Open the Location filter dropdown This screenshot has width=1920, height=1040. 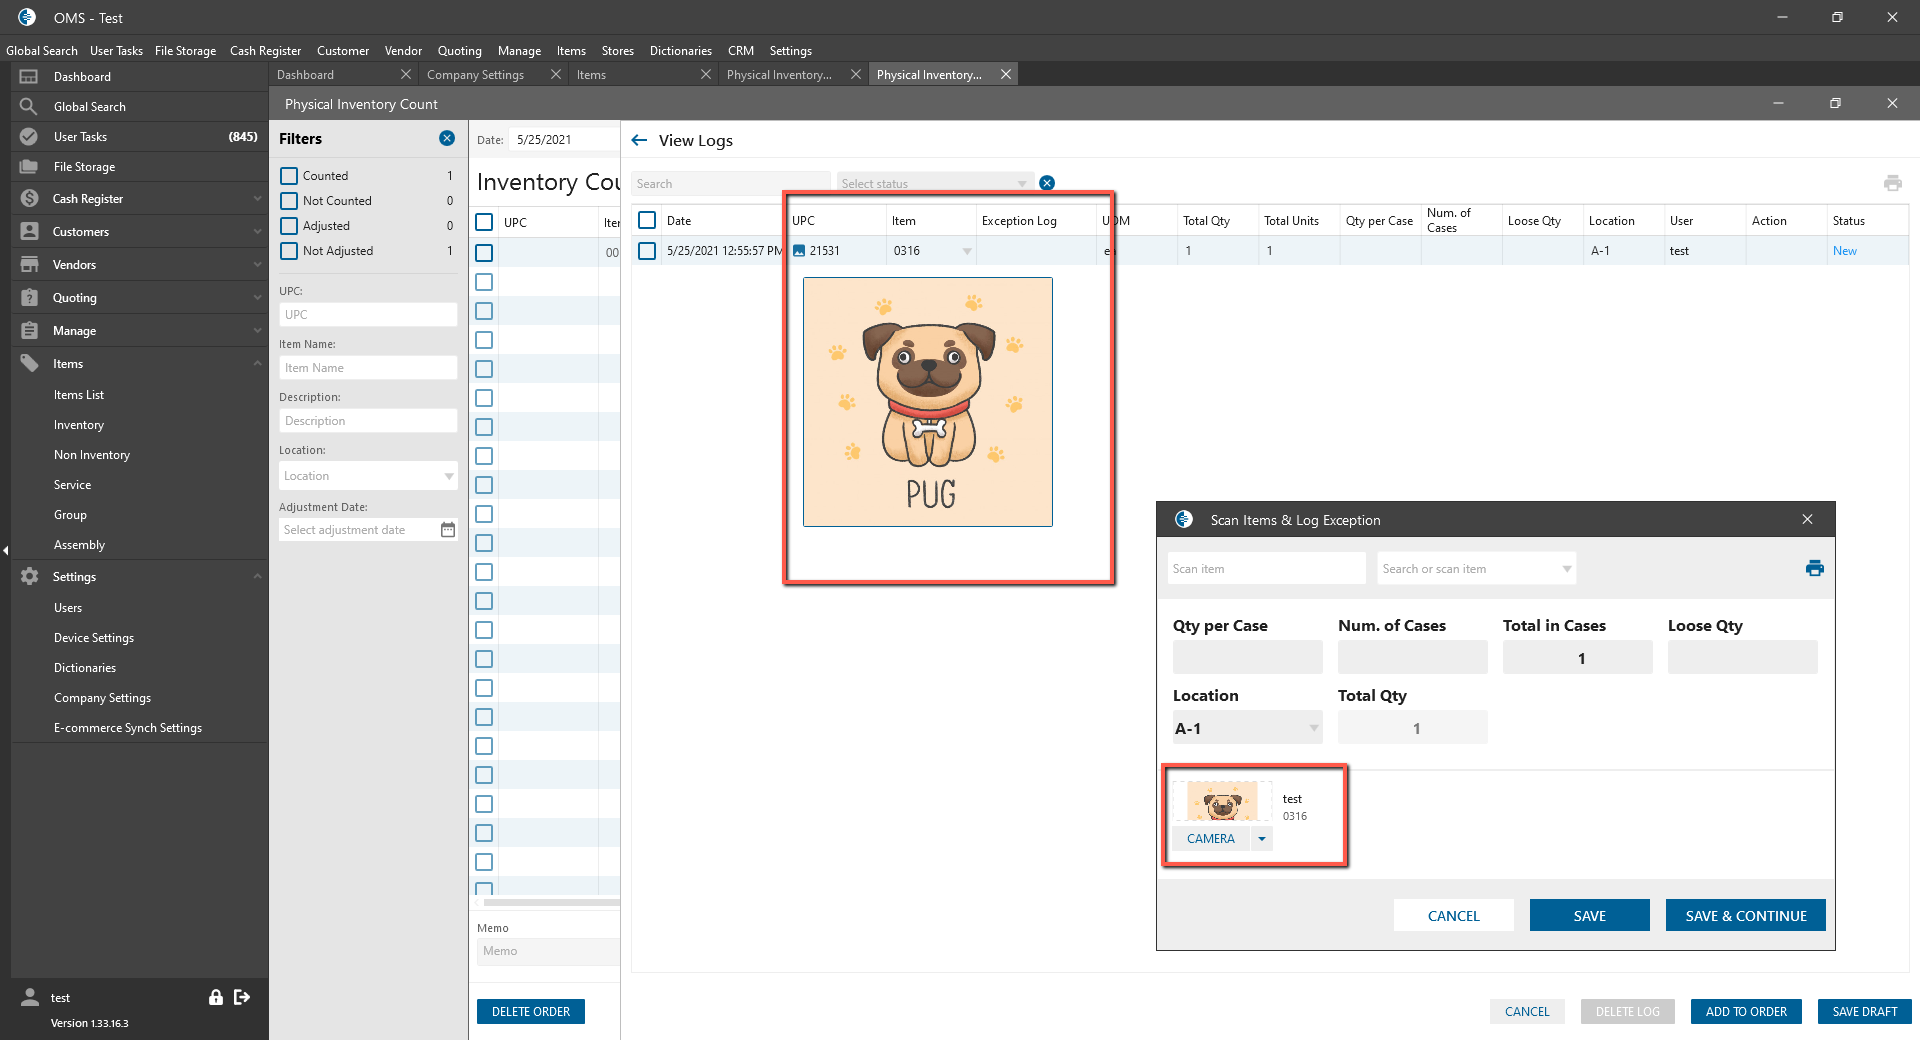point(449,476)
